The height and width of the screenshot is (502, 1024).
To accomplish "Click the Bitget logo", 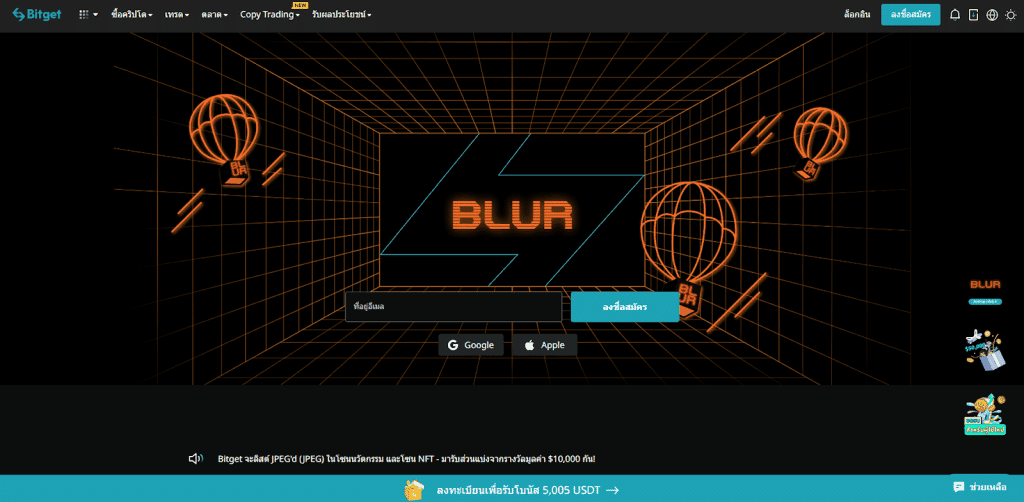I will (x=37, y=14).
